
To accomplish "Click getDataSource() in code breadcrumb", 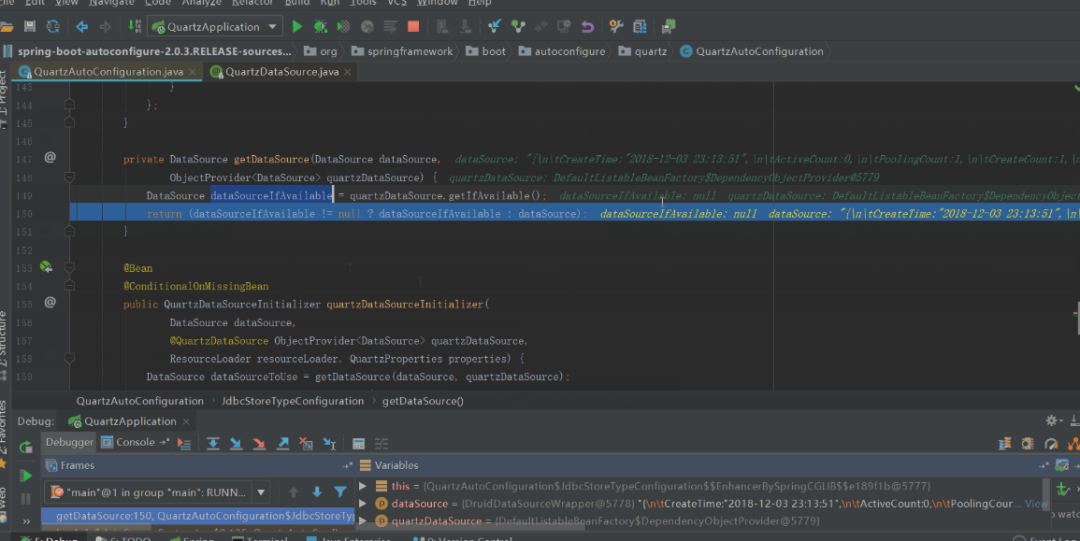I will tap(423, 401).
